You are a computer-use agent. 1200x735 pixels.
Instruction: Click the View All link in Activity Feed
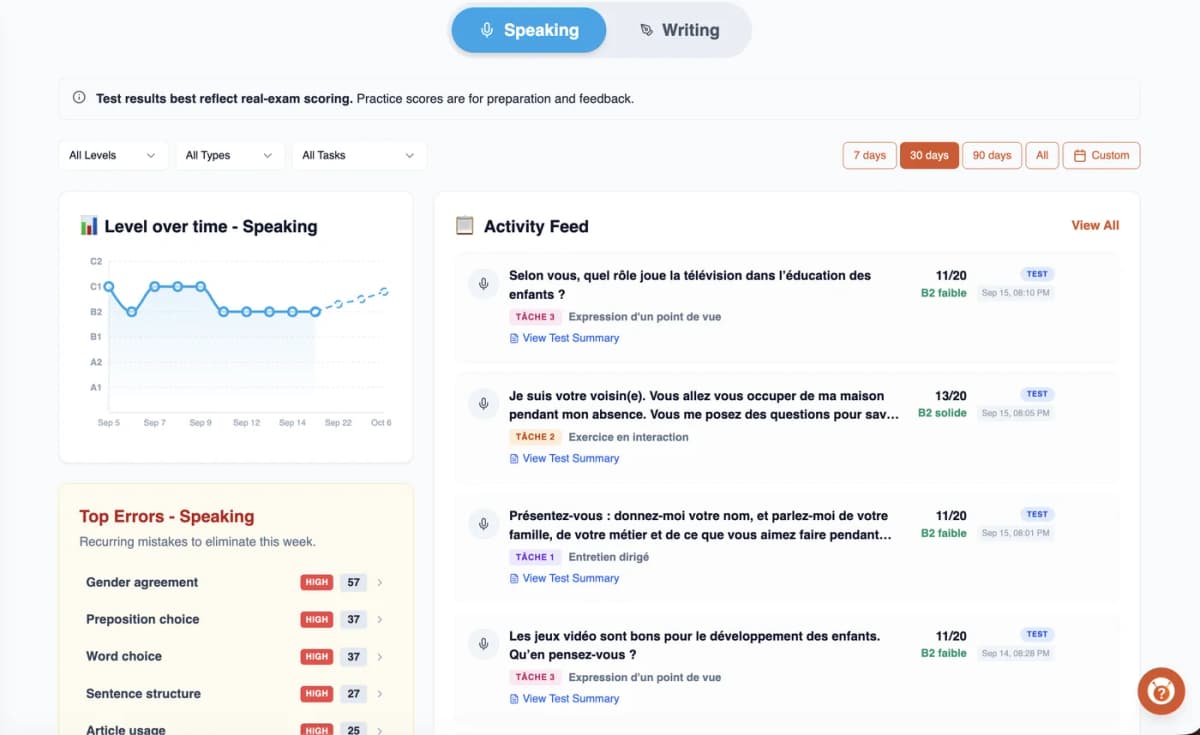1095,225
